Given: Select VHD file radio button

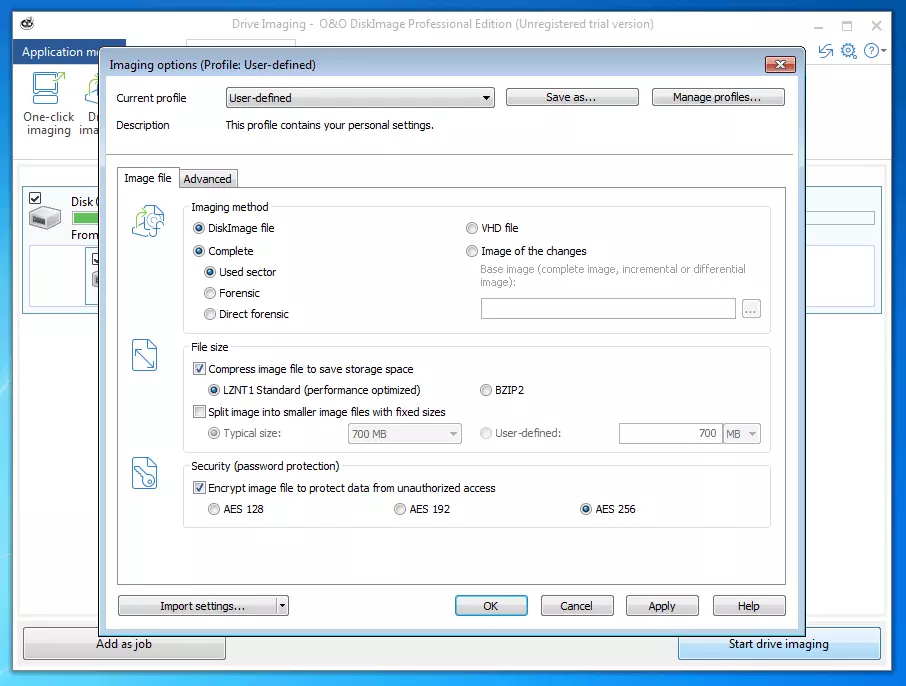Looking at the screenshot, I should [x=472, y=228].
